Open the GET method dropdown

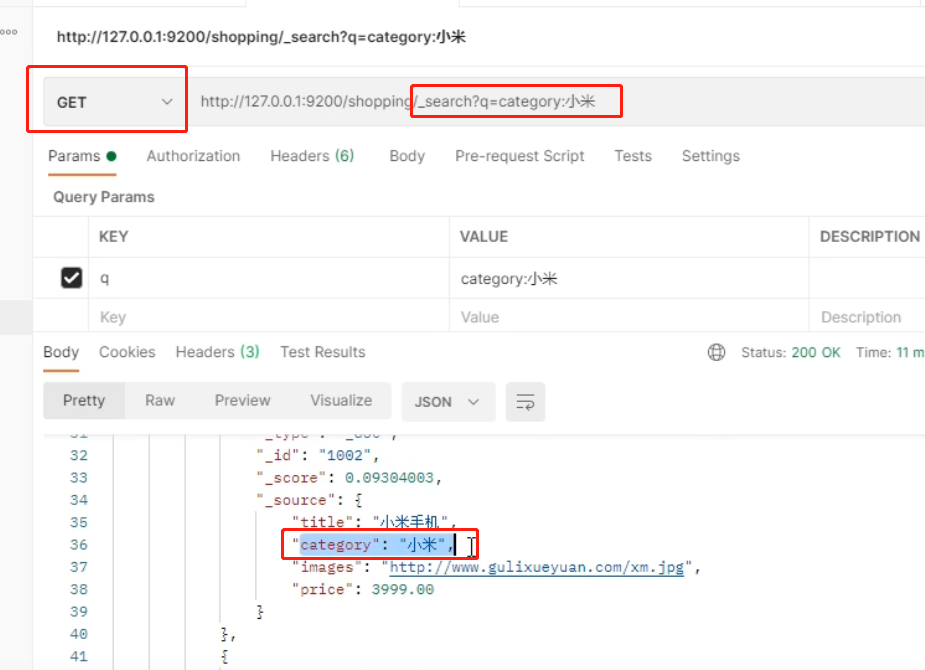click(x=115, y=102)
